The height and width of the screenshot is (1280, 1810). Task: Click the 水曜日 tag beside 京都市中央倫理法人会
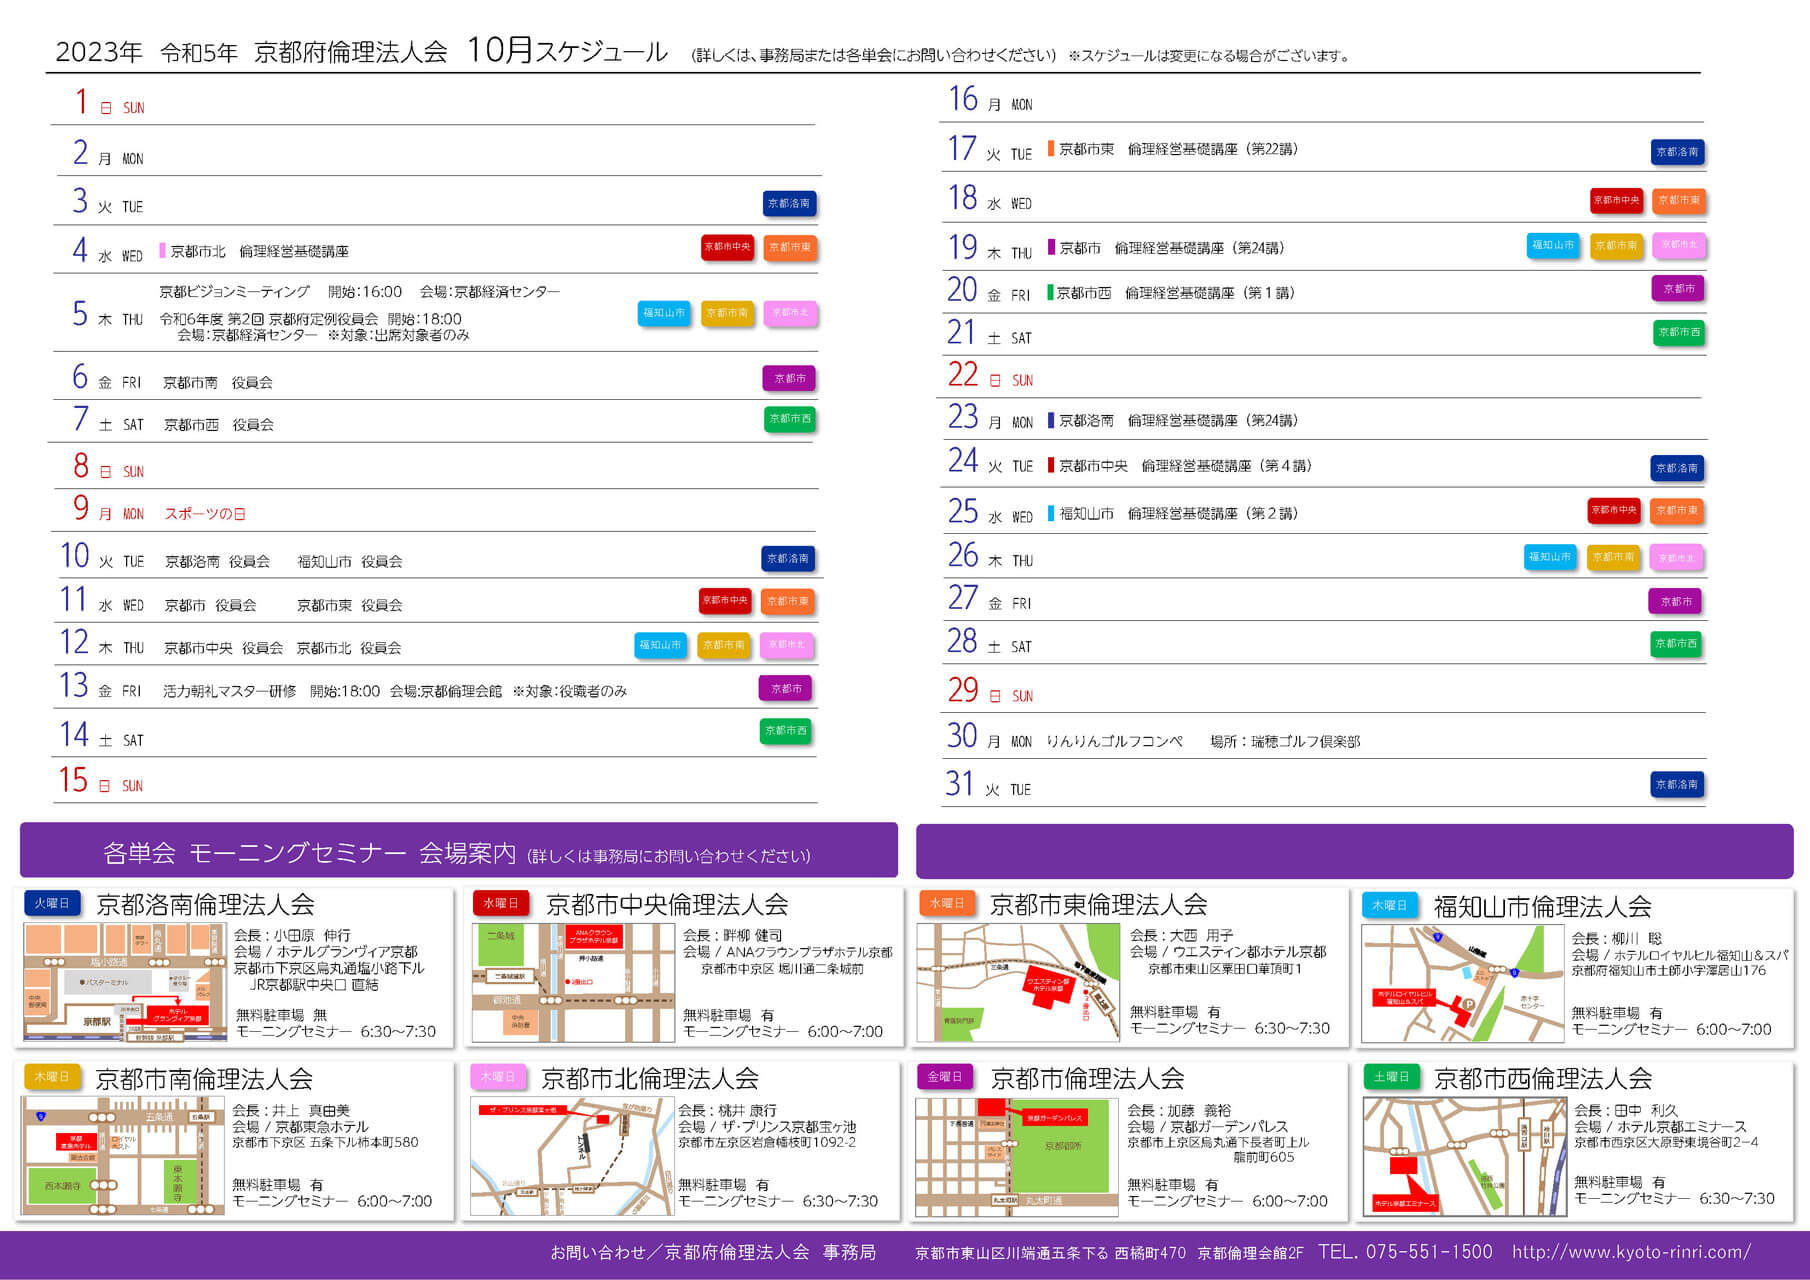(x=501, y=903)
